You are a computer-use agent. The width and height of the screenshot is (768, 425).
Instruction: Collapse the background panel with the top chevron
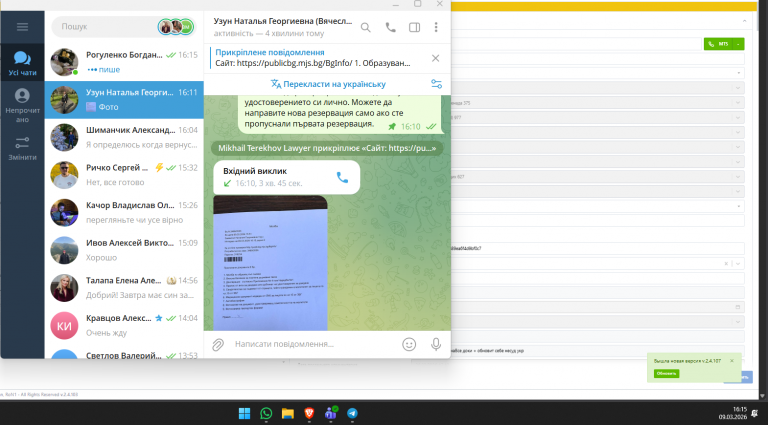pyautogui.click(x=744, y=21)
